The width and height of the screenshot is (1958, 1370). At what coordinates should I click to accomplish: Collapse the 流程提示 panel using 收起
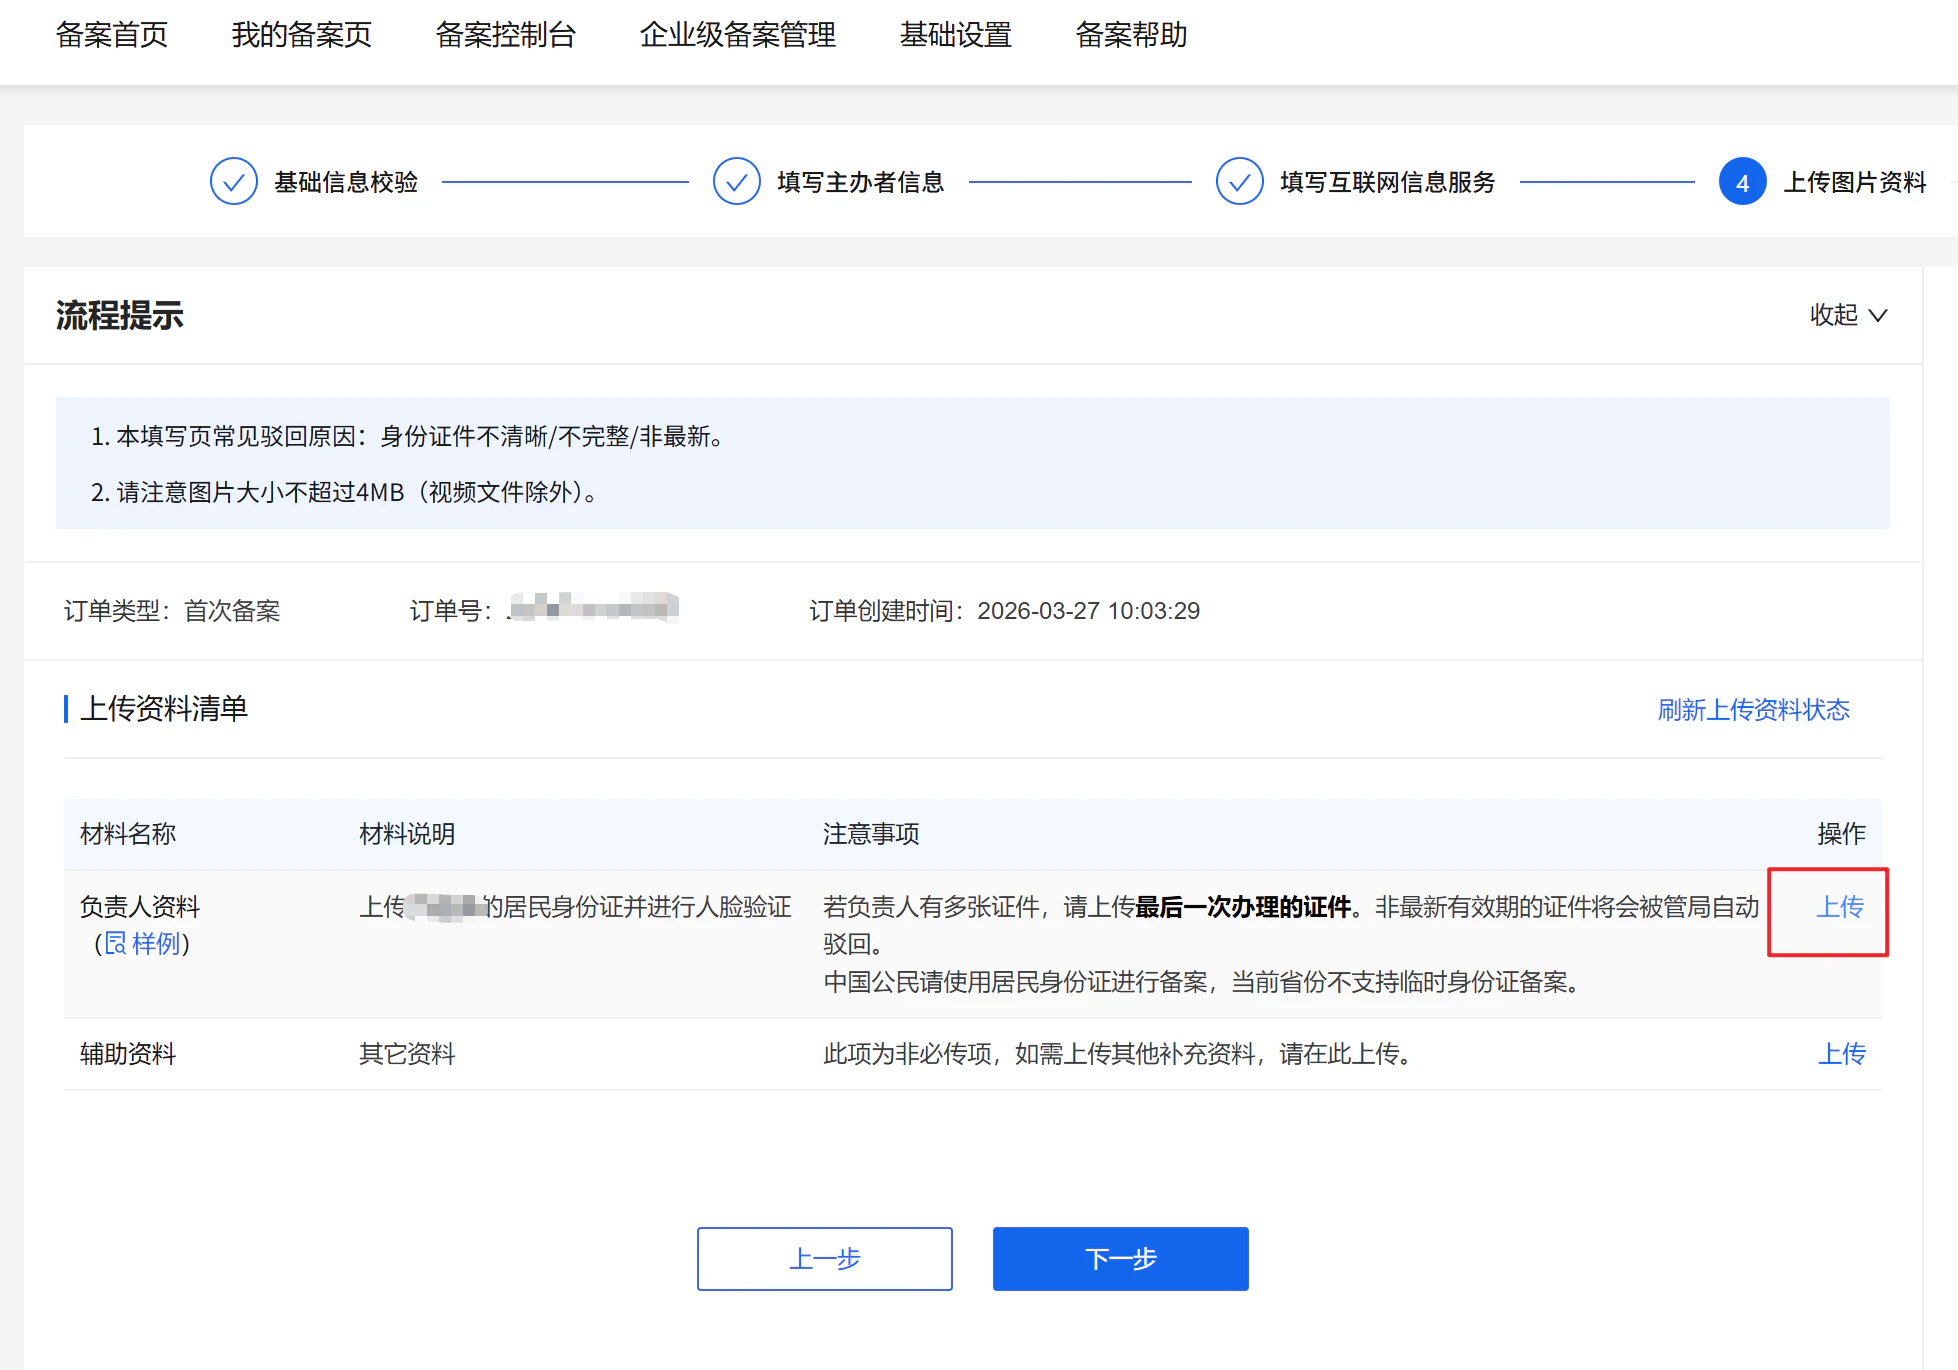coord(1833,315)
